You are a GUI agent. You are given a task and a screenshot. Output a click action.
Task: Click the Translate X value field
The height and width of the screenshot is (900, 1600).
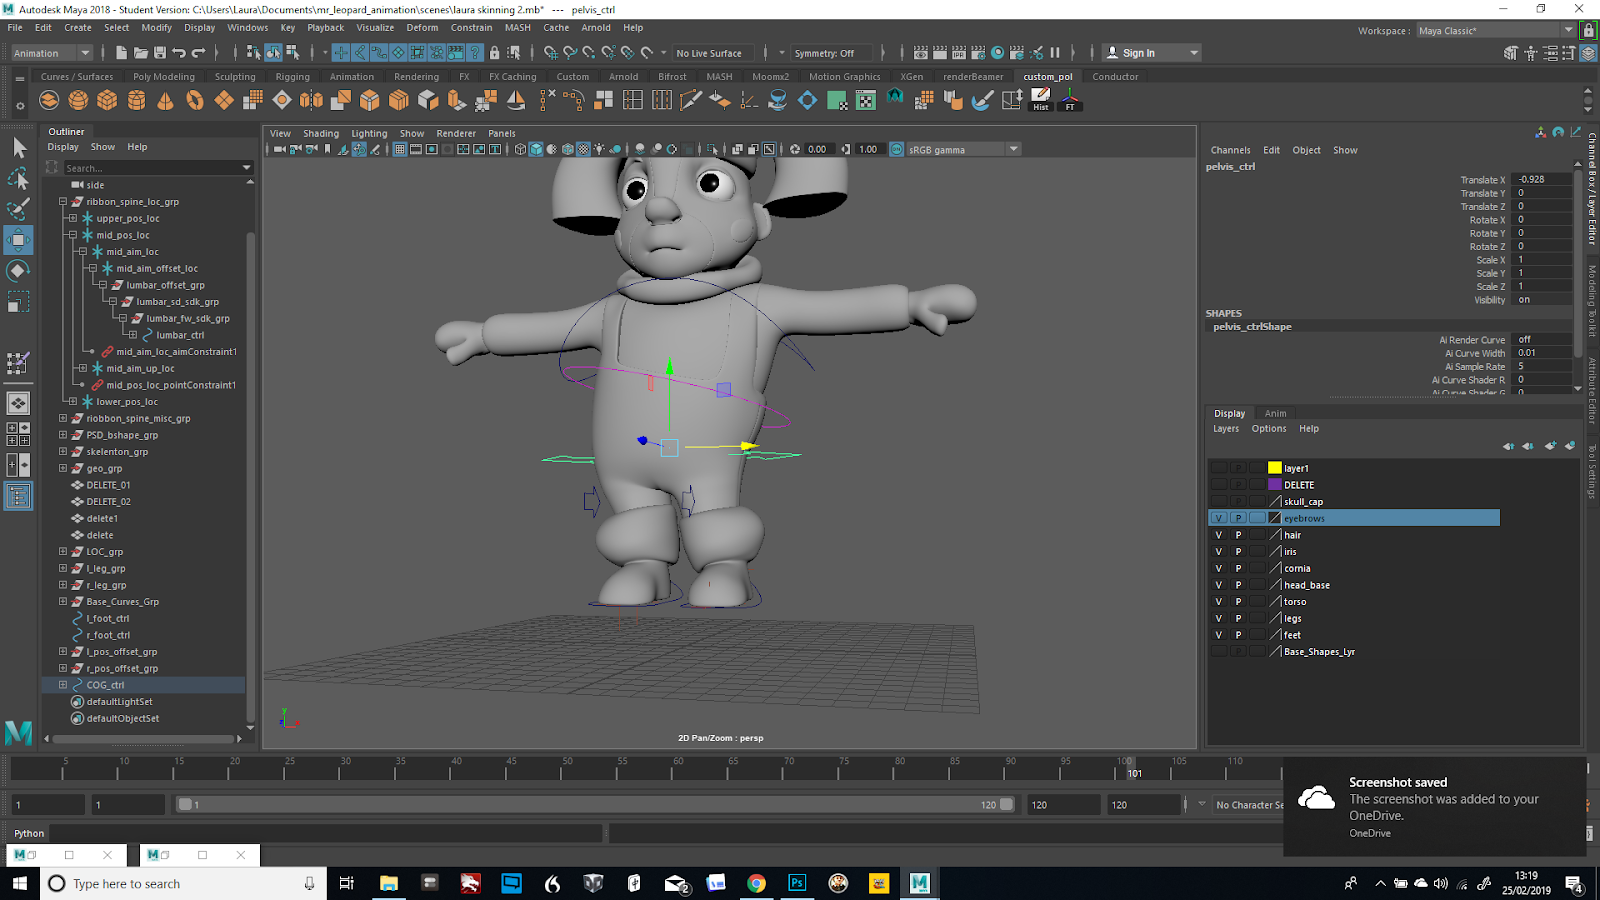pyautogui.click(x=1543, y=180)
